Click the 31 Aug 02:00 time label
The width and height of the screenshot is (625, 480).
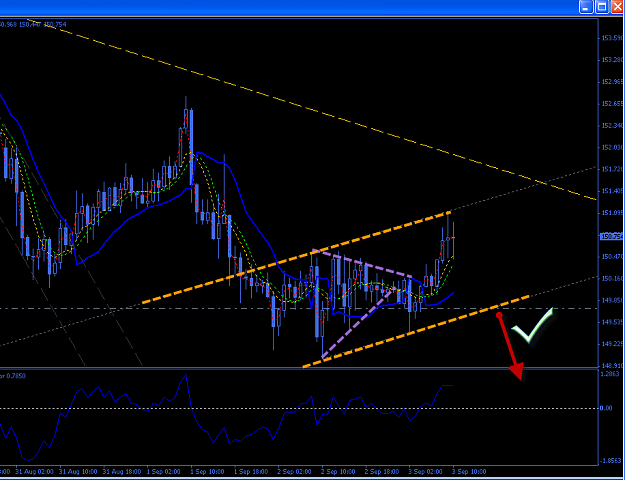[x=35, y=472]
